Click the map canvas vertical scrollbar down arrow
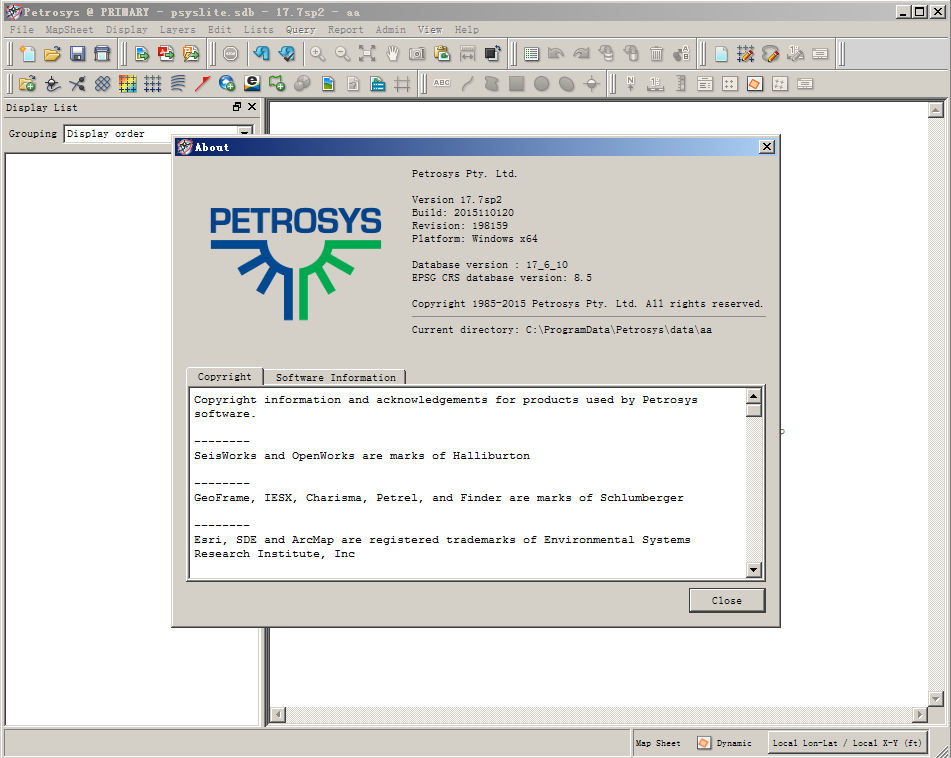 click(935, 699)
